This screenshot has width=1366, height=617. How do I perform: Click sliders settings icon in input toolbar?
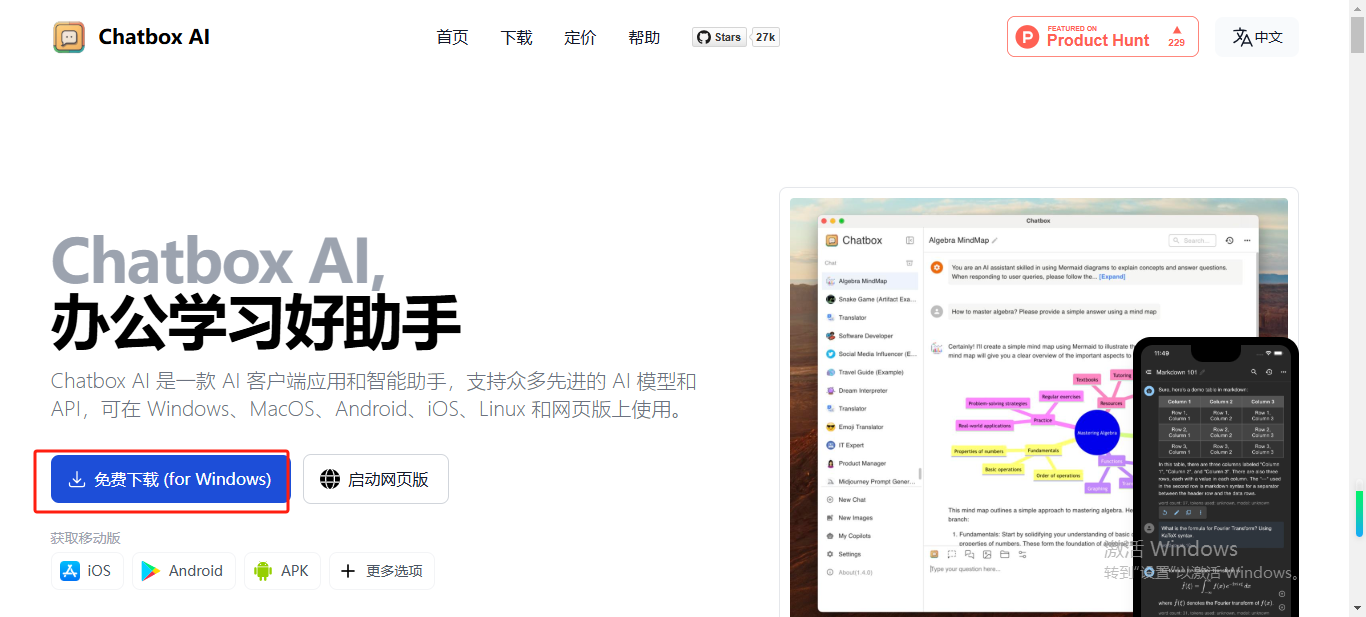click(1022, 554)
